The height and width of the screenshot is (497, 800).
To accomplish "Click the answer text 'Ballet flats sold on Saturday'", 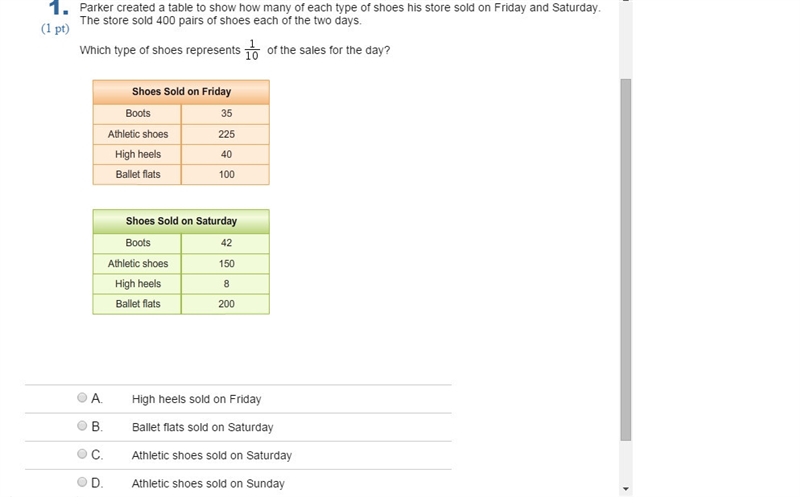I will [x=203, y=427].
